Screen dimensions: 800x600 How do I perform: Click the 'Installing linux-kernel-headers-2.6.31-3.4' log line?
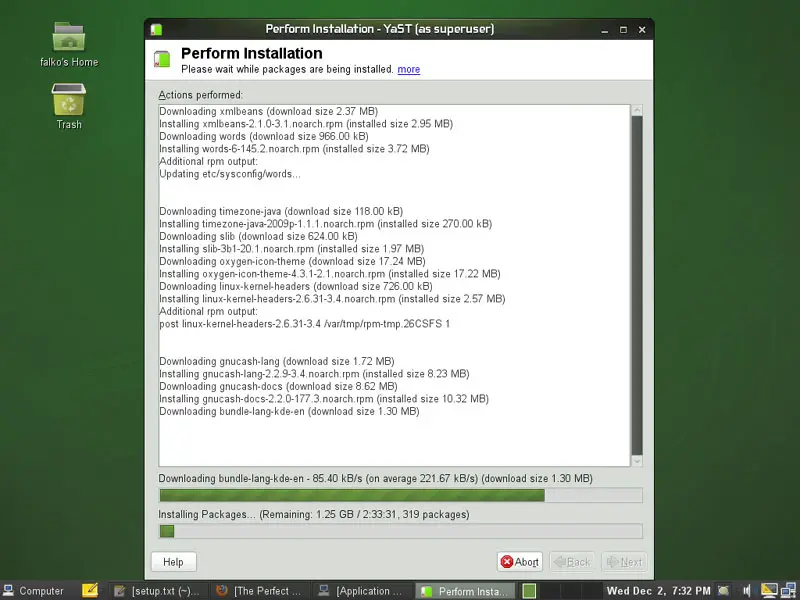pos(332,298)
